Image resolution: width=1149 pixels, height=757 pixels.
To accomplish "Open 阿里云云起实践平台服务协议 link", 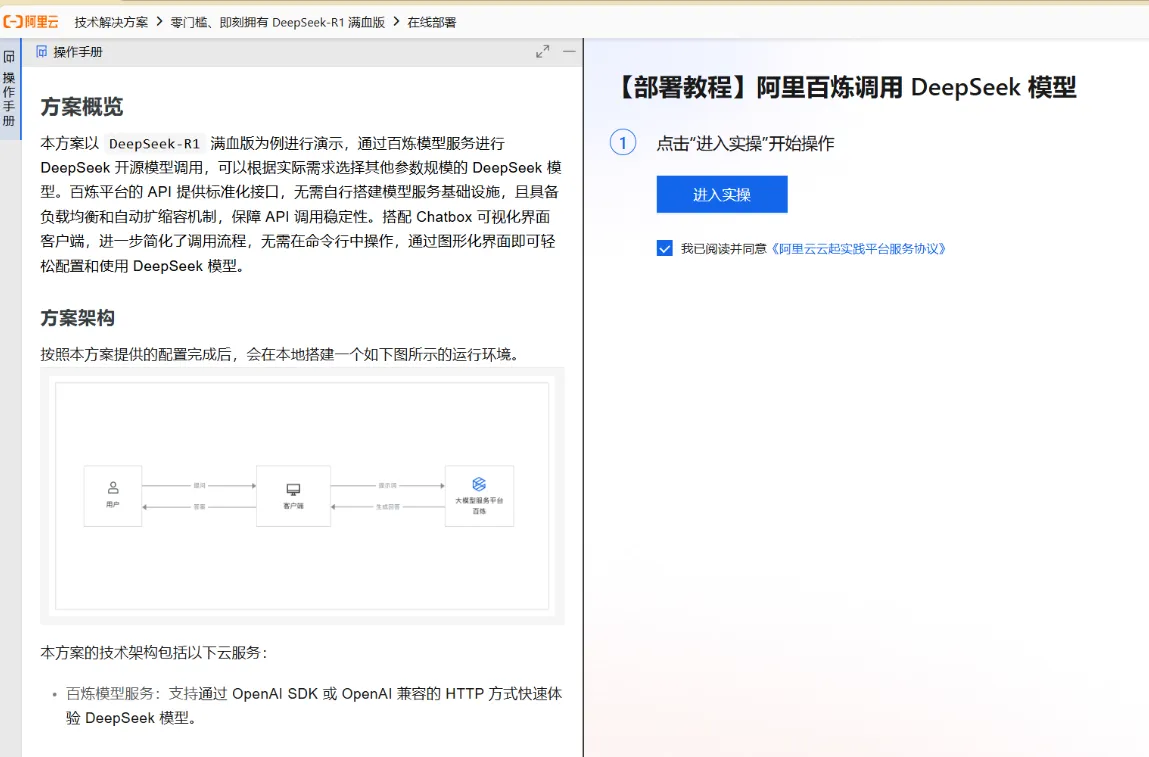I will 858,249.
